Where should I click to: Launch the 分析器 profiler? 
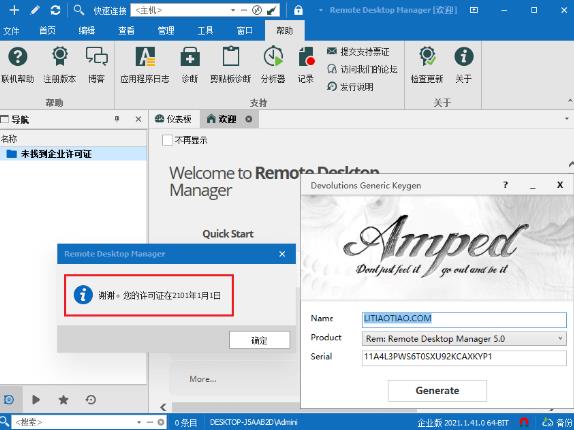tap(273, 65)
